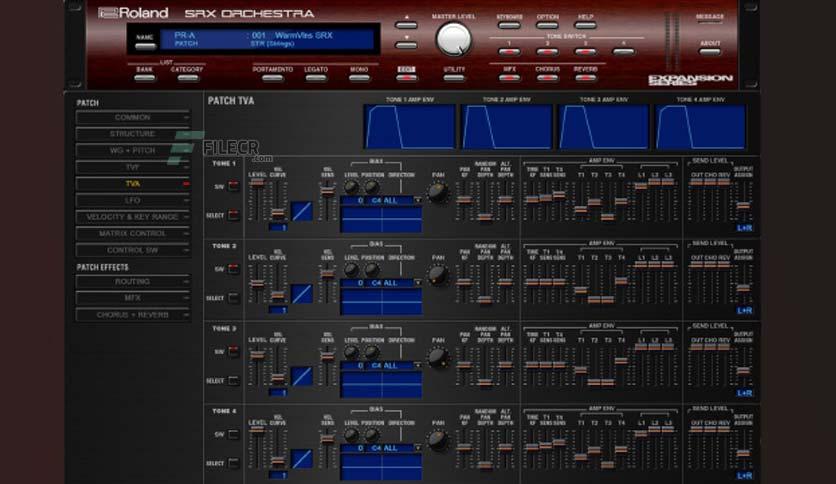Click Tone 4 velocity curve graph icon

pos(302,459)
